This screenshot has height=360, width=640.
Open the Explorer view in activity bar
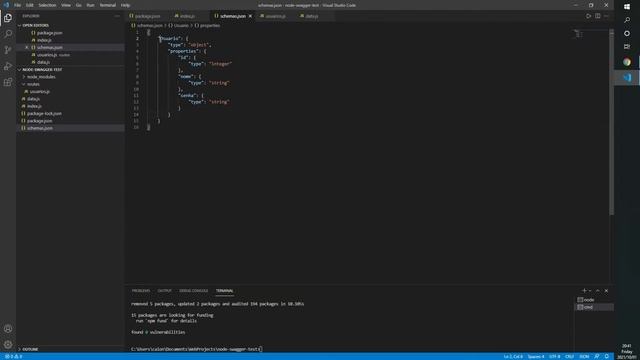coord(8,18)
